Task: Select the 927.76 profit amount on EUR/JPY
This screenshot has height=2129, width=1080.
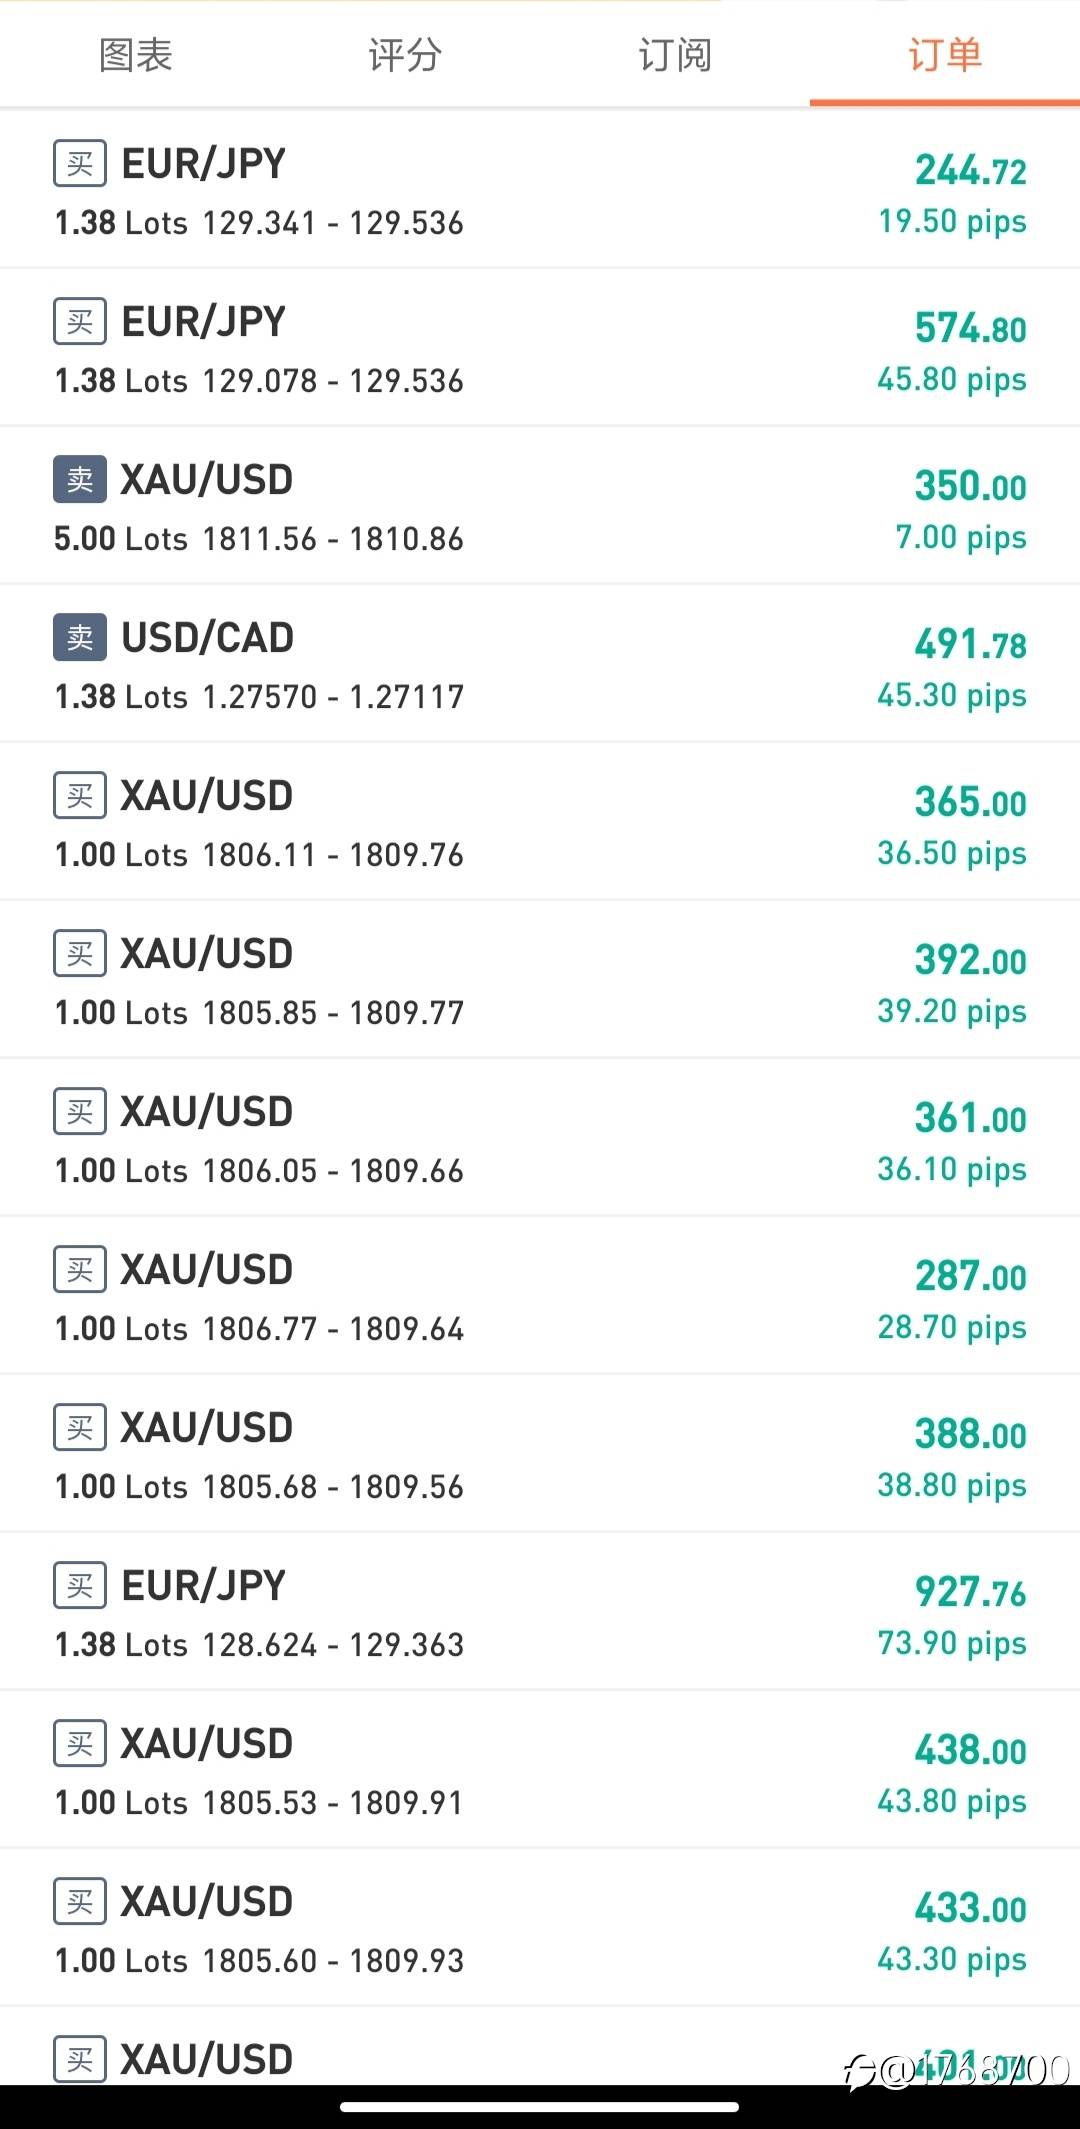Action: click(x=971, y=1591)
